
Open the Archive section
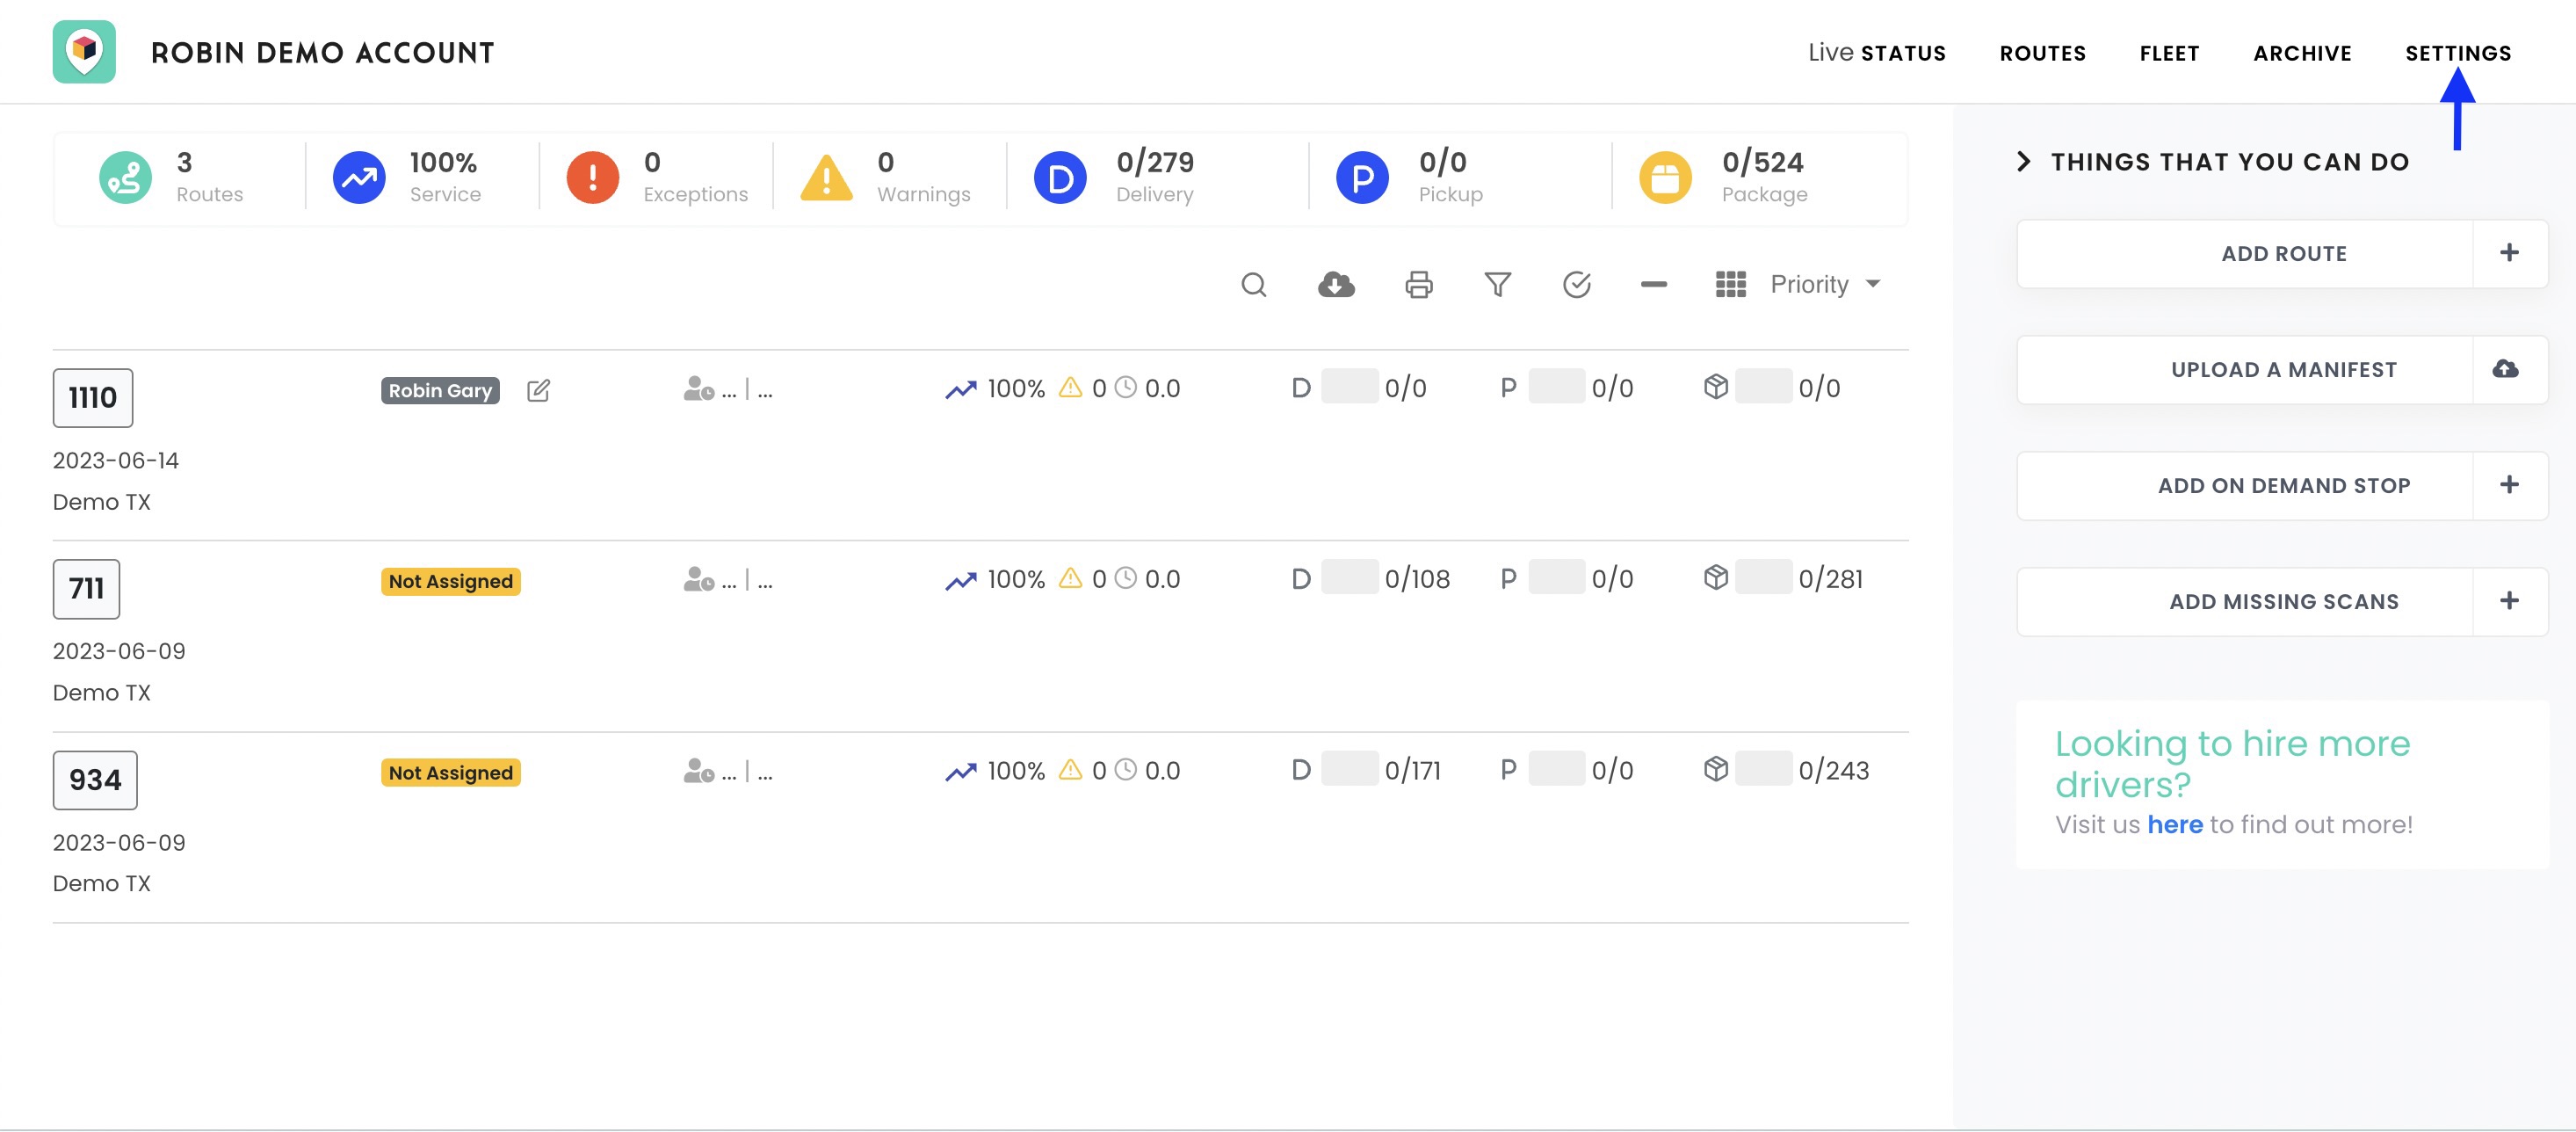(x=2302, y=52)
